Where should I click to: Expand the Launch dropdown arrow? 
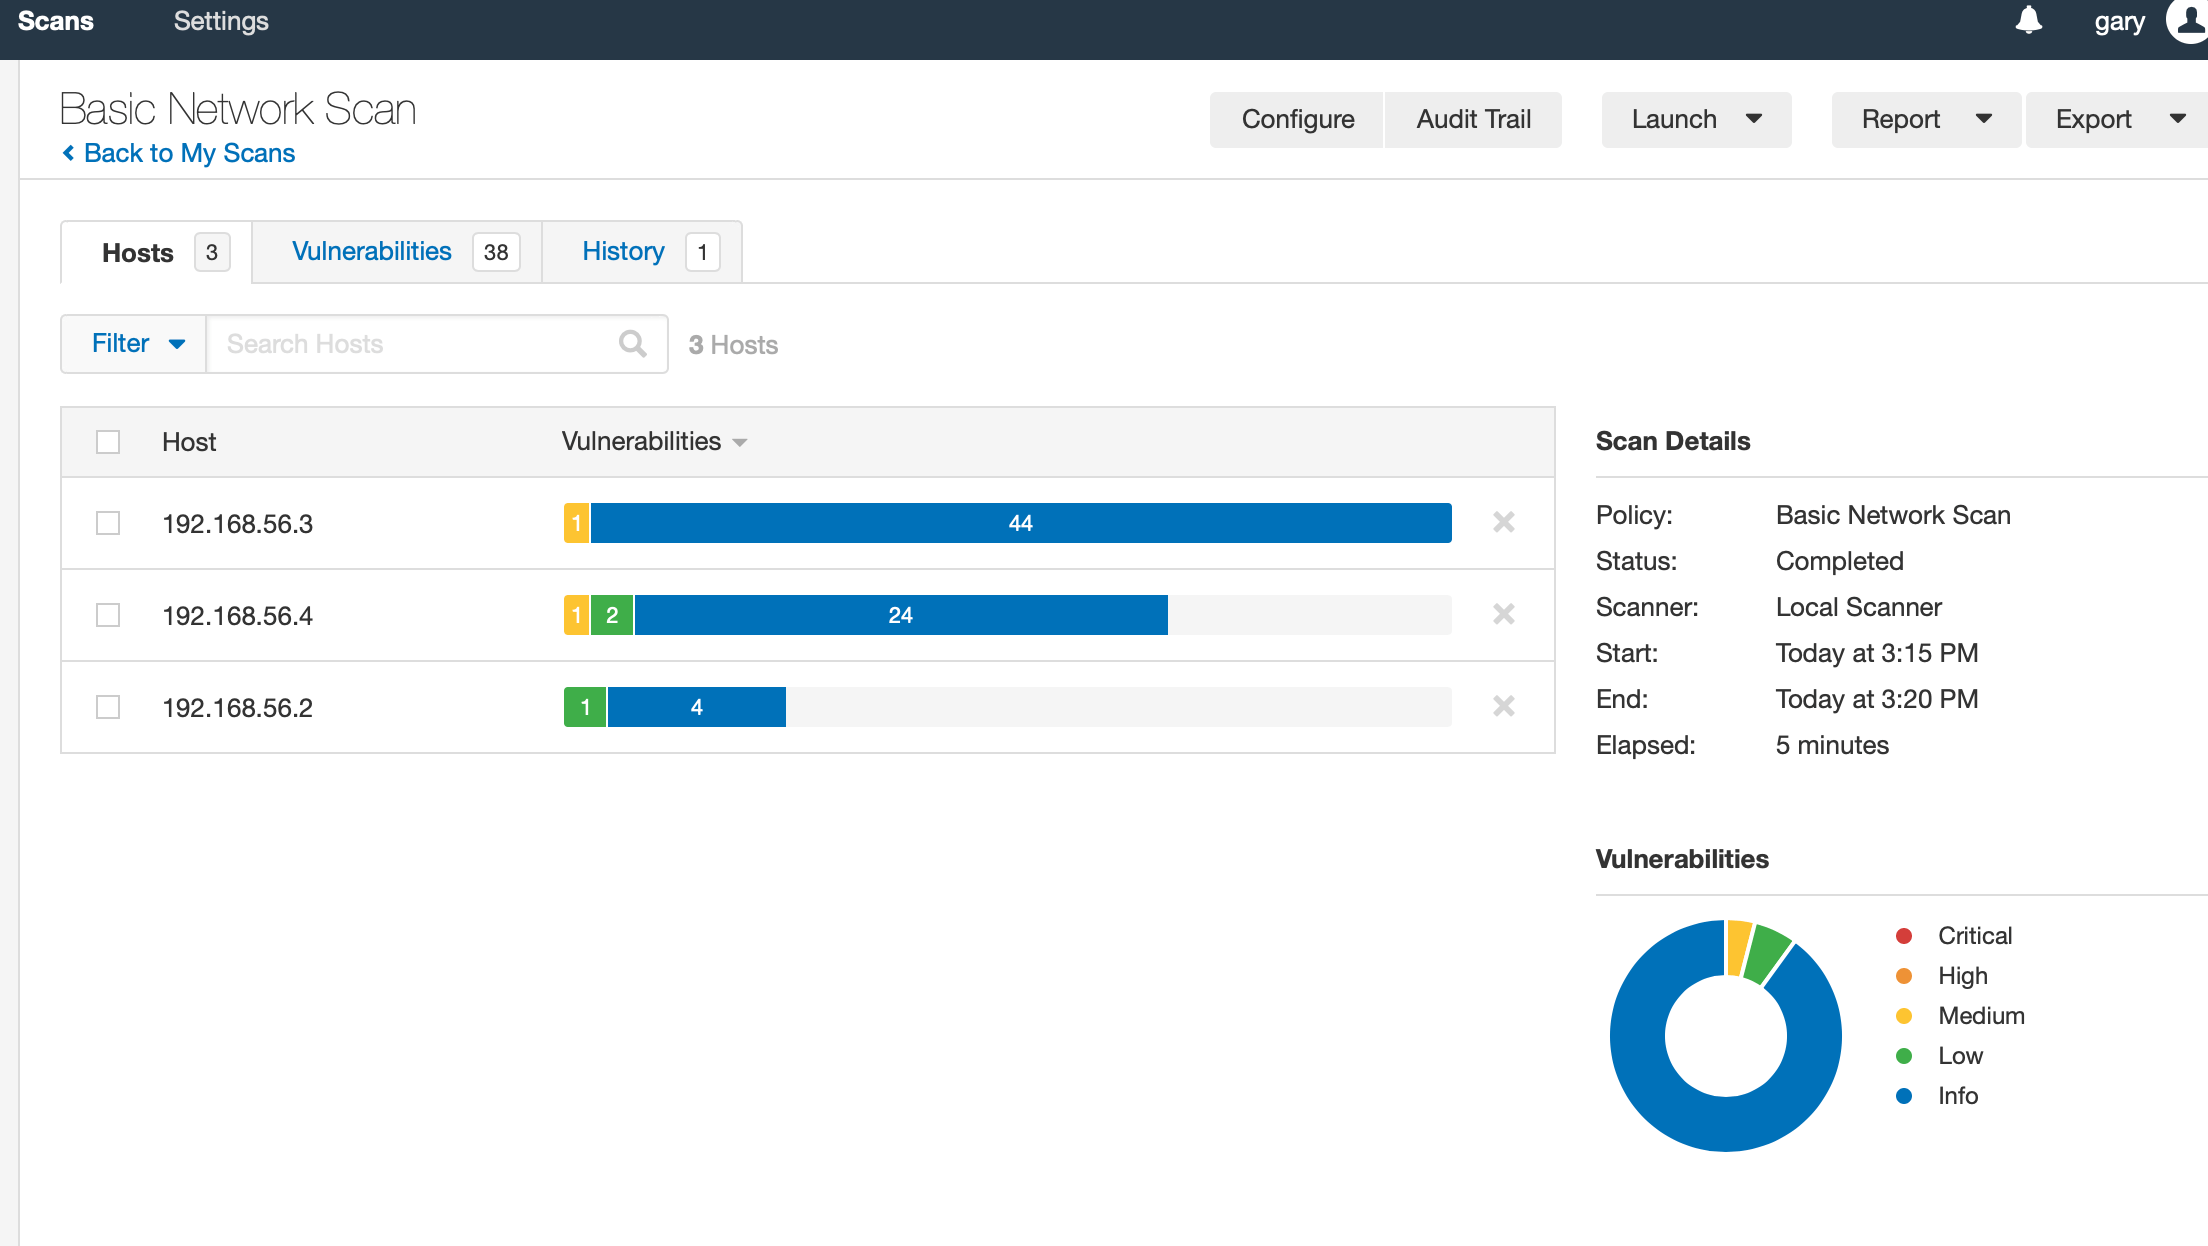coord(1754,119)
